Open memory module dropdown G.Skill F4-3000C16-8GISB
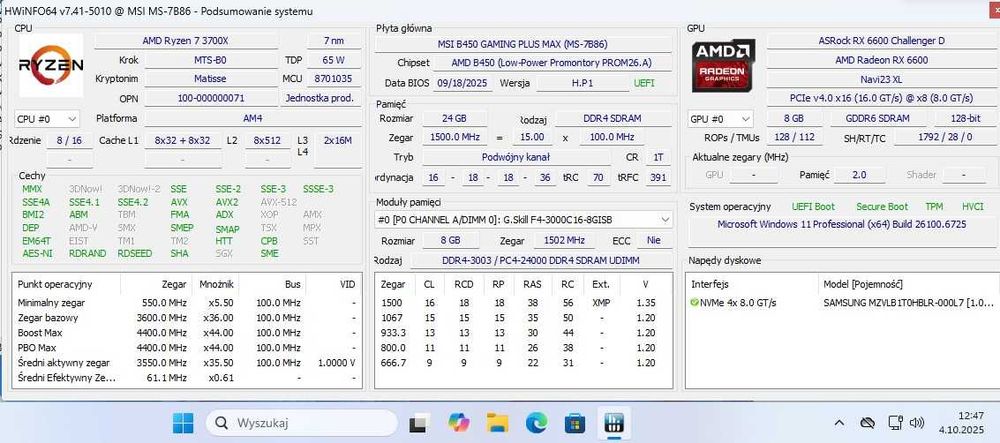 (x=523, y=219)
